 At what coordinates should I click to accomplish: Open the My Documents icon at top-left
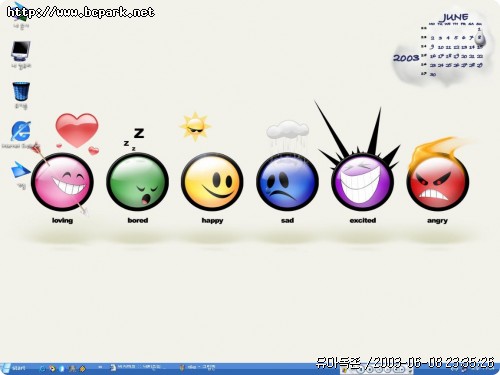pos(20,13)
